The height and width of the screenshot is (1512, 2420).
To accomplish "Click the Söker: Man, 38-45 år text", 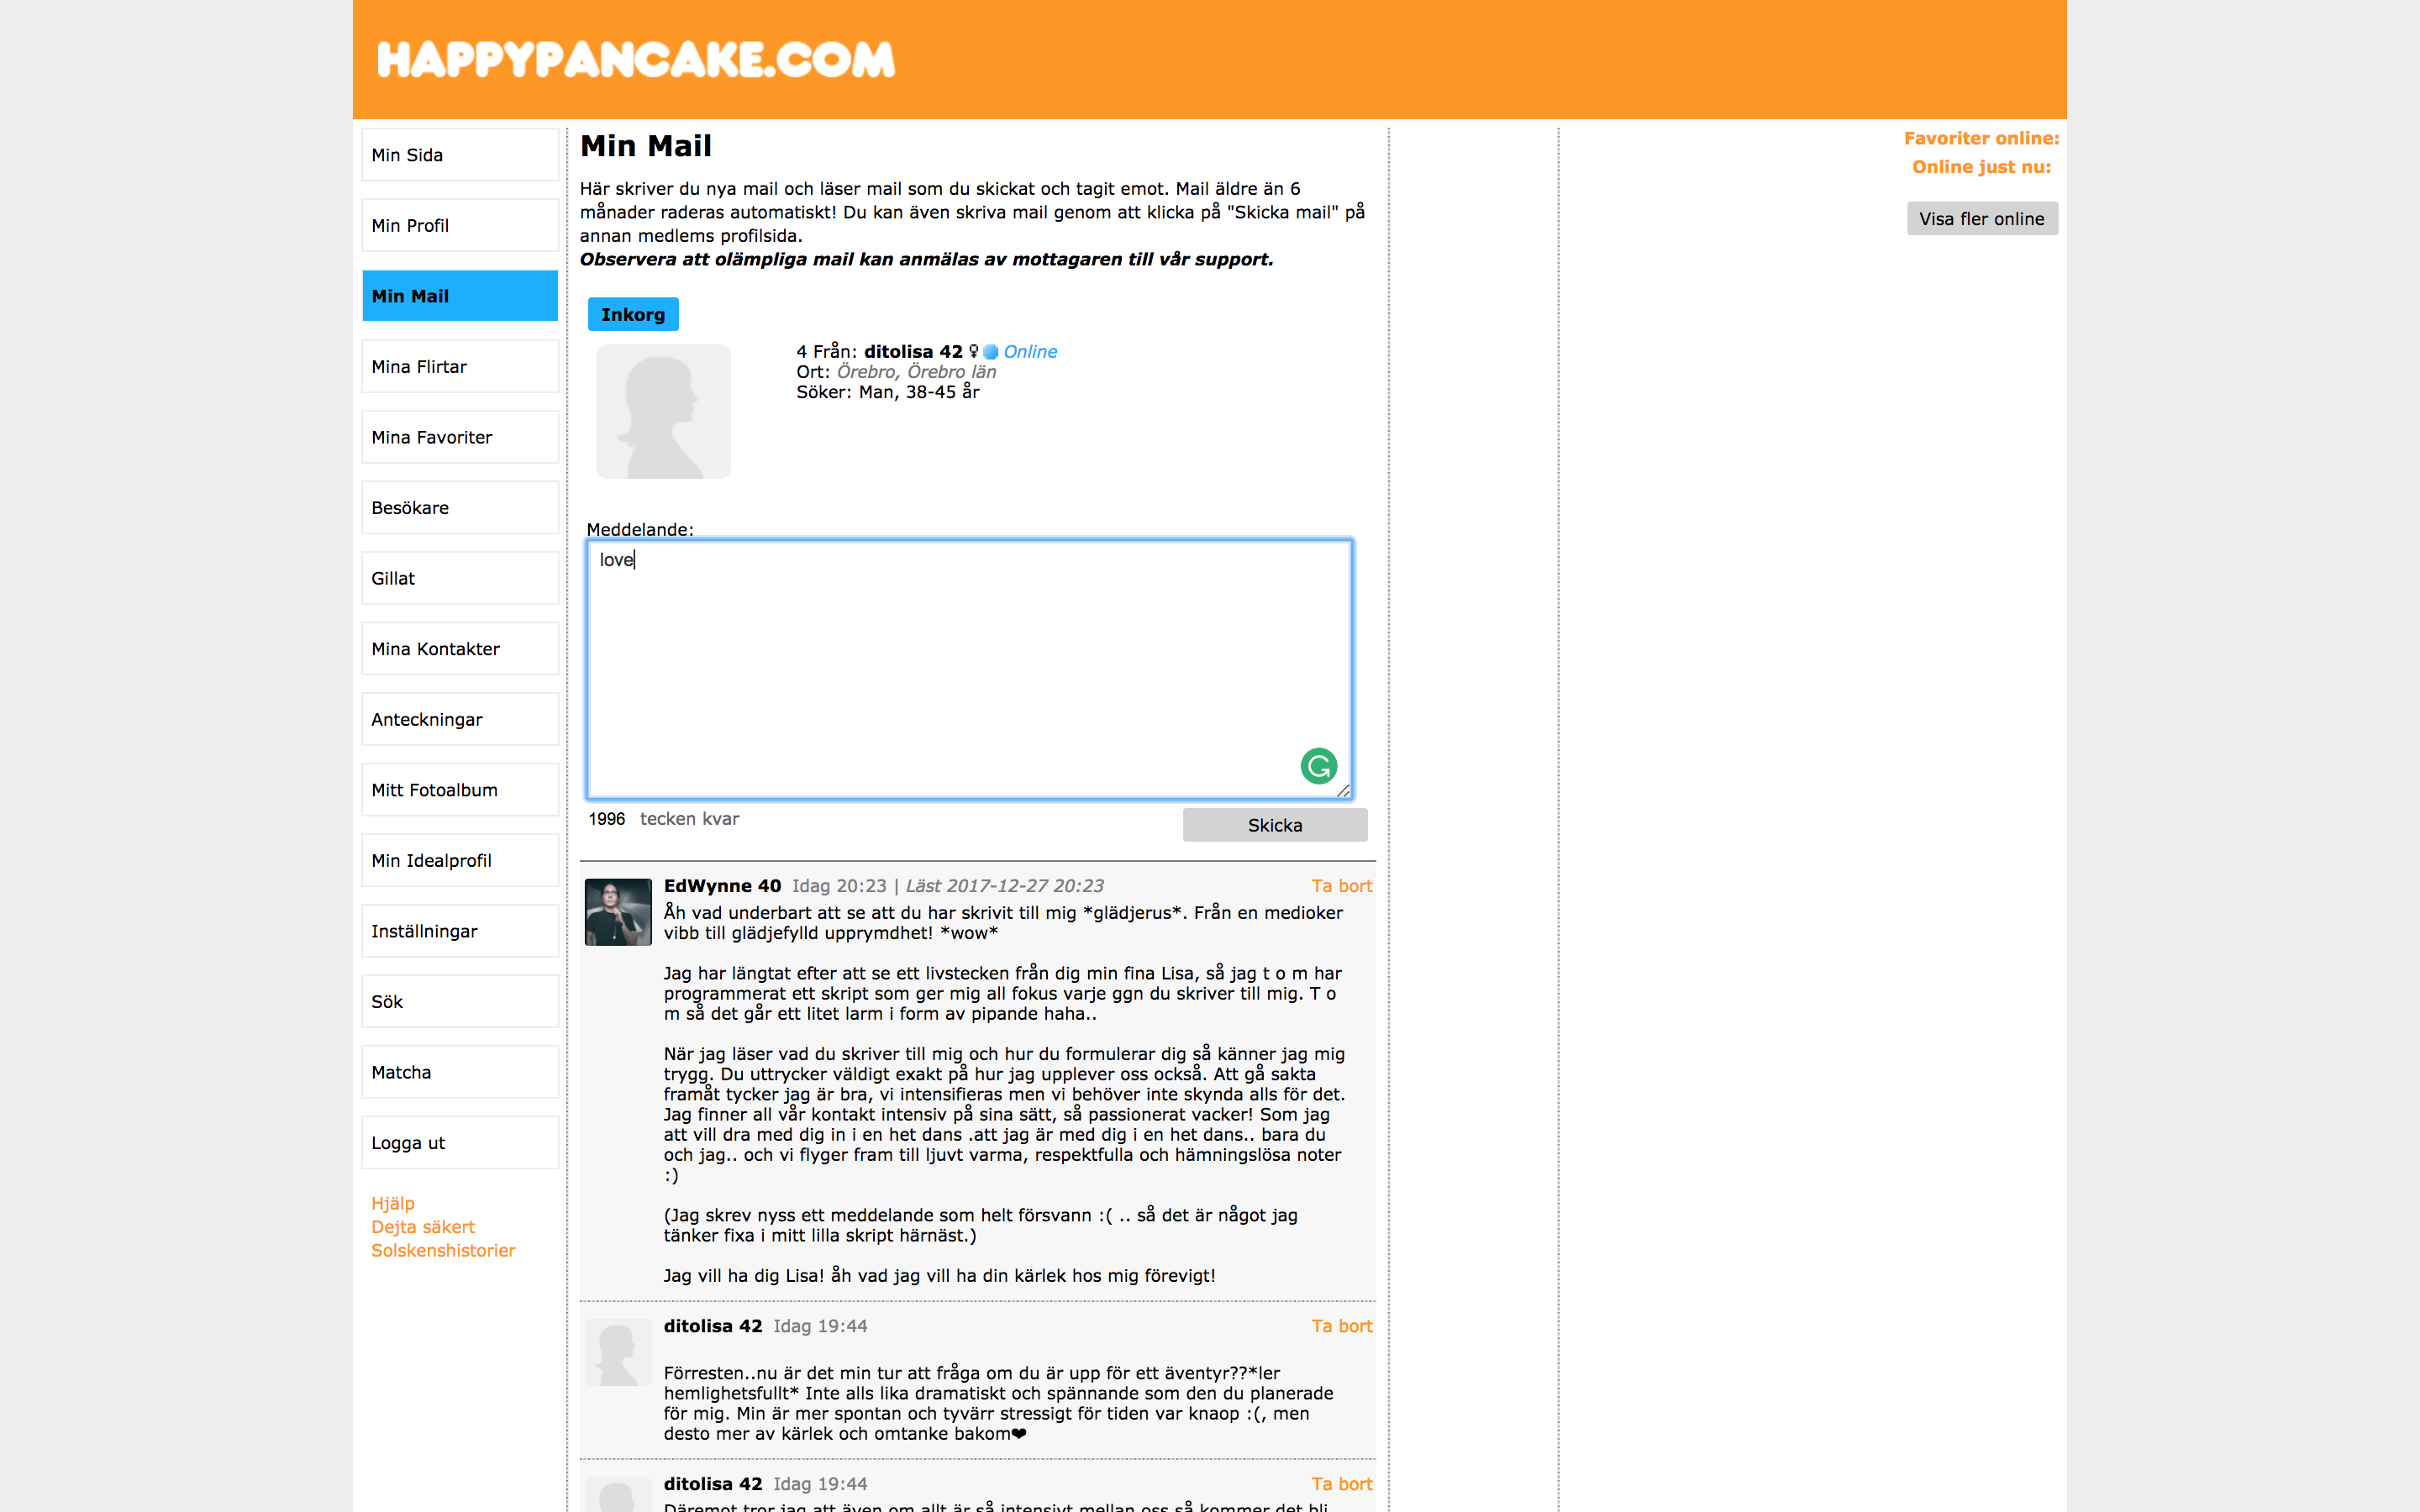I will [888, 392].
